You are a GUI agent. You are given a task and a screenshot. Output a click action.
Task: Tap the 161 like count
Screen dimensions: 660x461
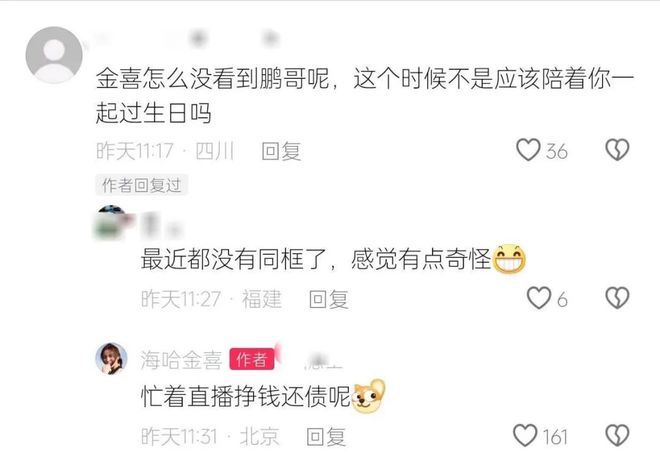coord(555,437)
